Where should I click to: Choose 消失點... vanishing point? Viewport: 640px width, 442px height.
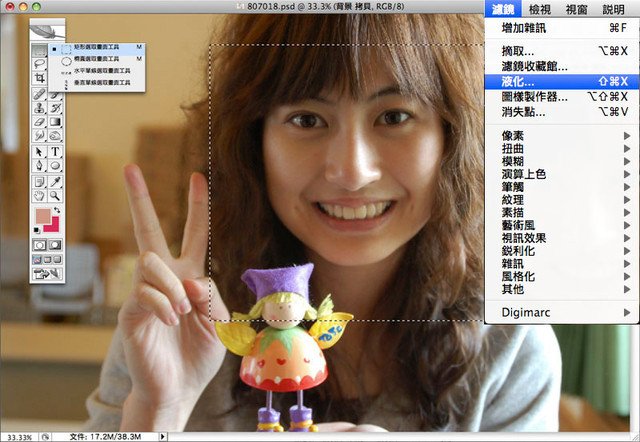[x=562, y=111]
